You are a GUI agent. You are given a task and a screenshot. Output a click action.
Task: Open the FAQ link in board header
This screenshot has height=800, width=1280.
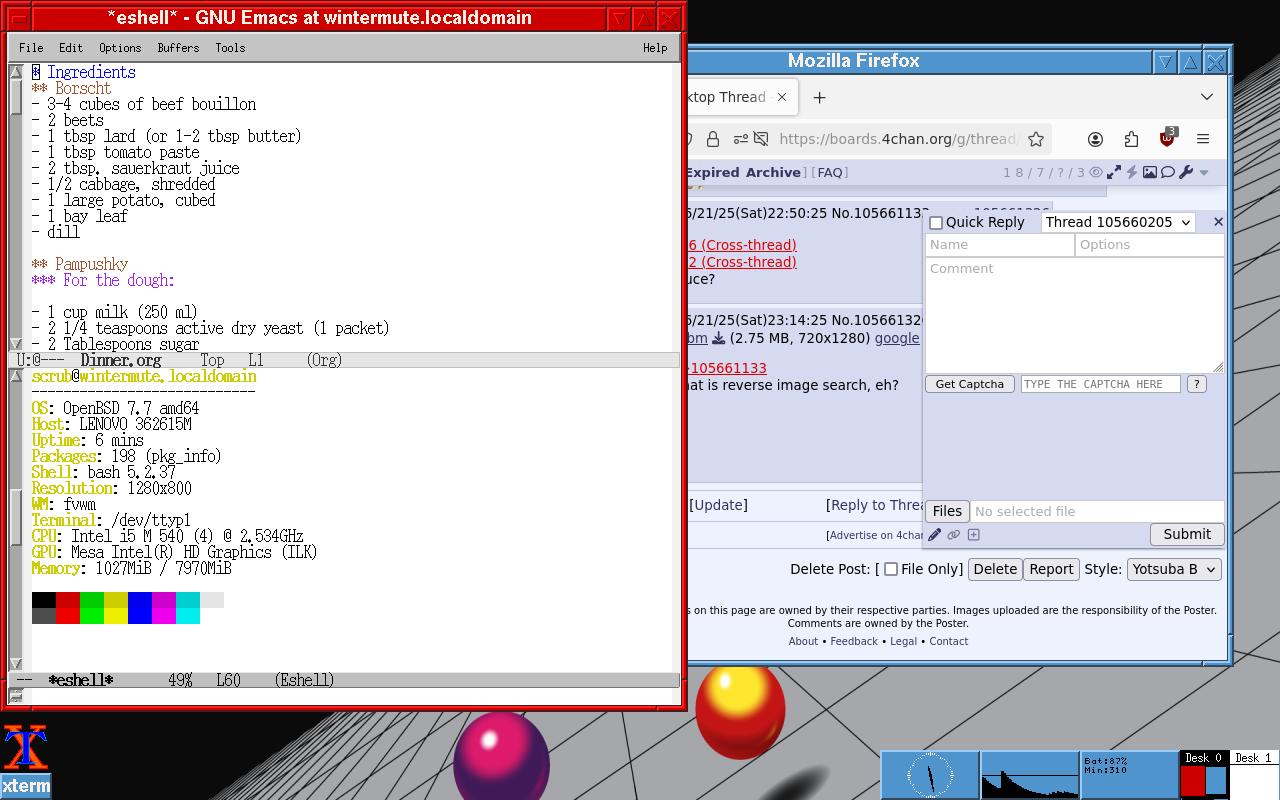click(x=830, y=172)
